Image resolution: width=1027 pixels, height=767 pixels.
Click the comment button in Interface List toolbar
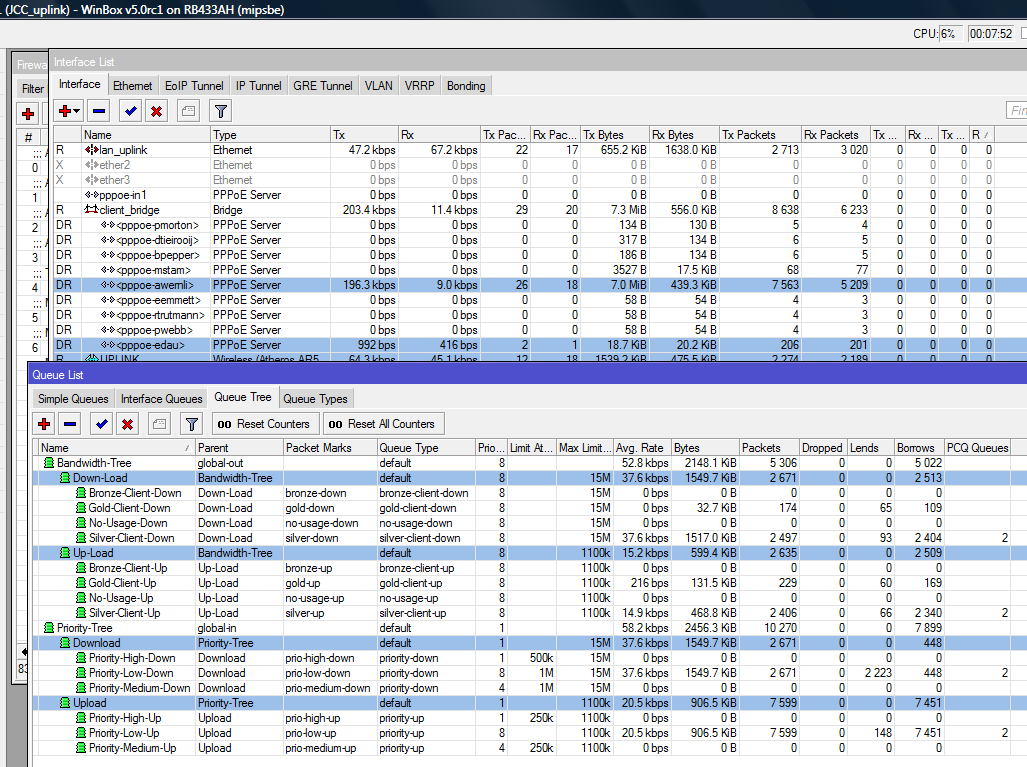188,111
